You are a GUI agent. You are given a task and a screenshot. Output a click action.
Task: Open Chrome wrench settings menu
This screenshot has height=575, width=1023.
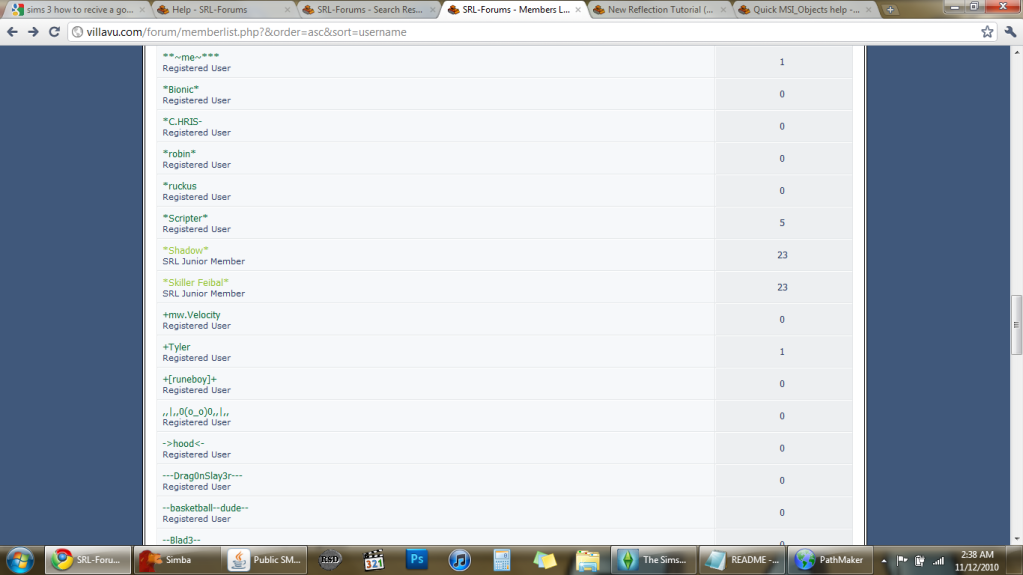point(1009,32)
